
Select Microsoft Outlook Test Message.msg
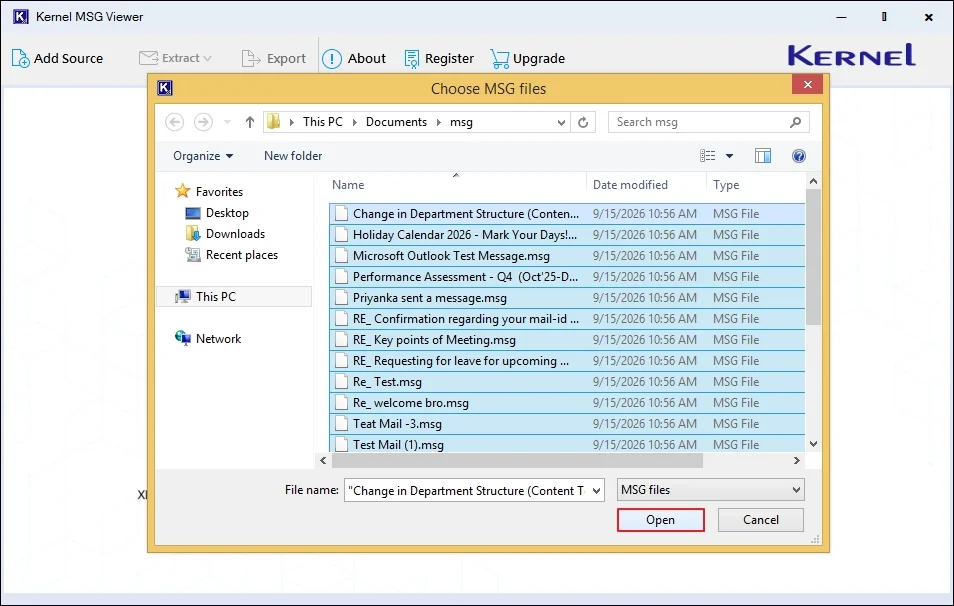click(567, 256)
